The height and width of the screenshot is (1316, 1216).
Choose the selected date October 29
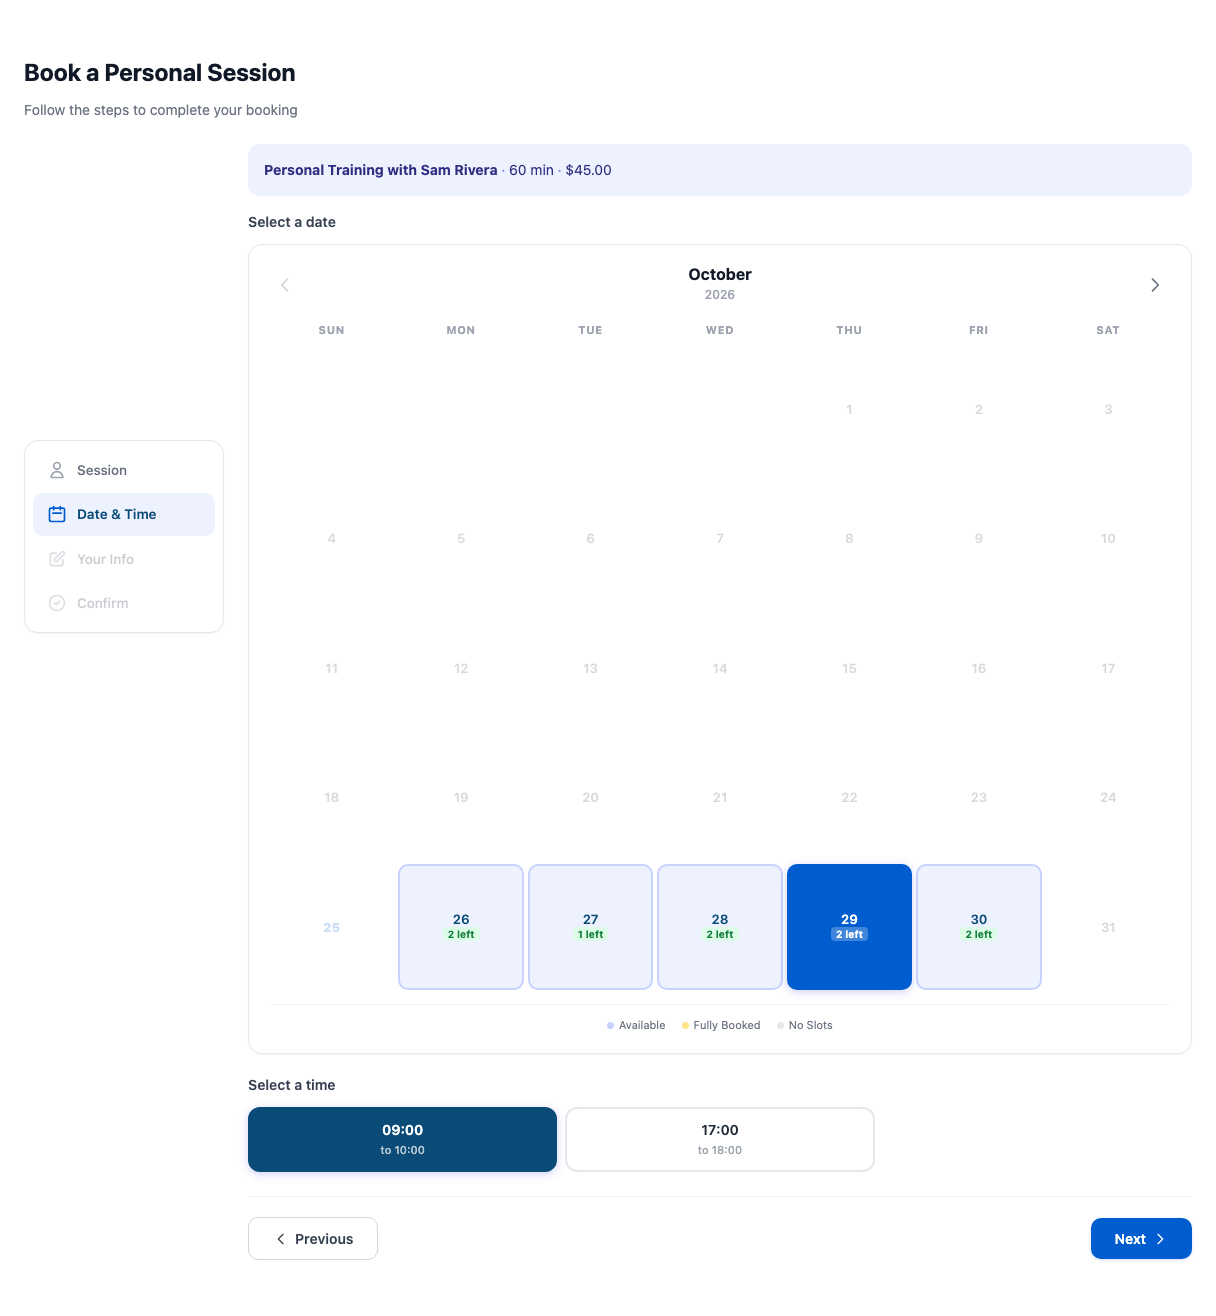(849, 927)
